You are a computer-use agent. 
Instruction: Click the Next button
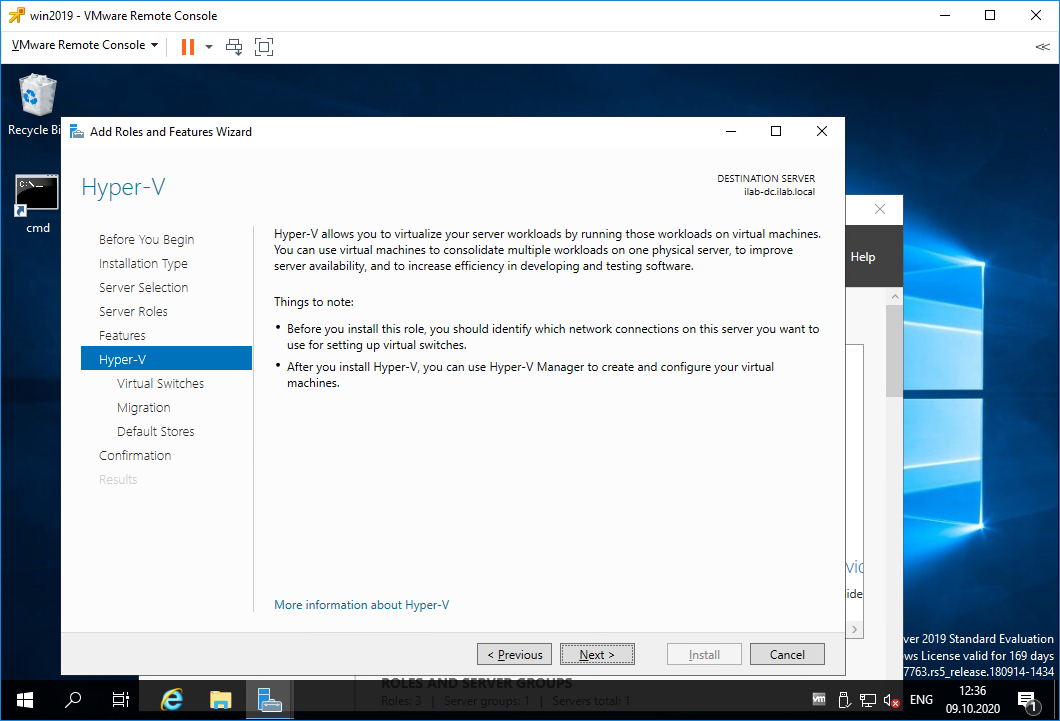597,654
